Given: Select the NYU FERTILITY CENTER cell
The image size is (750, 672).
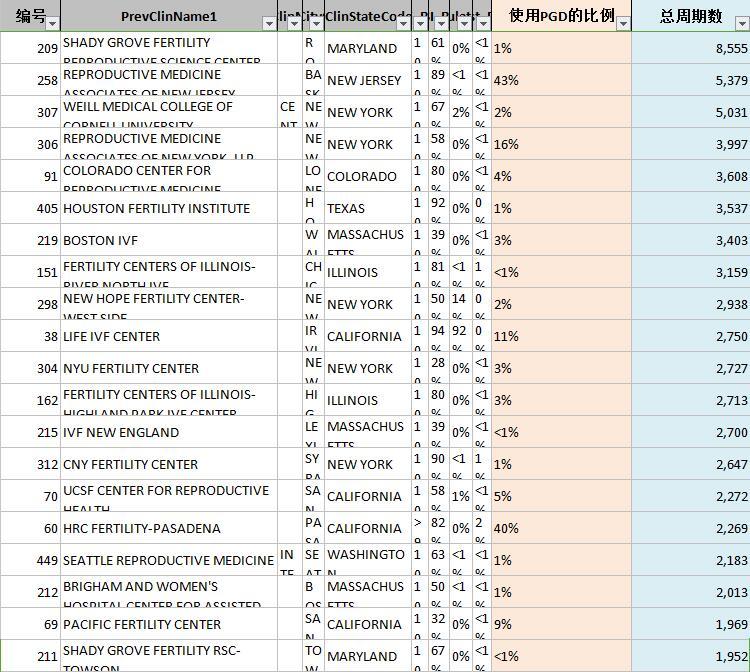Looking at the screenshot, I should pyautogui.click(x=169, y=368).
